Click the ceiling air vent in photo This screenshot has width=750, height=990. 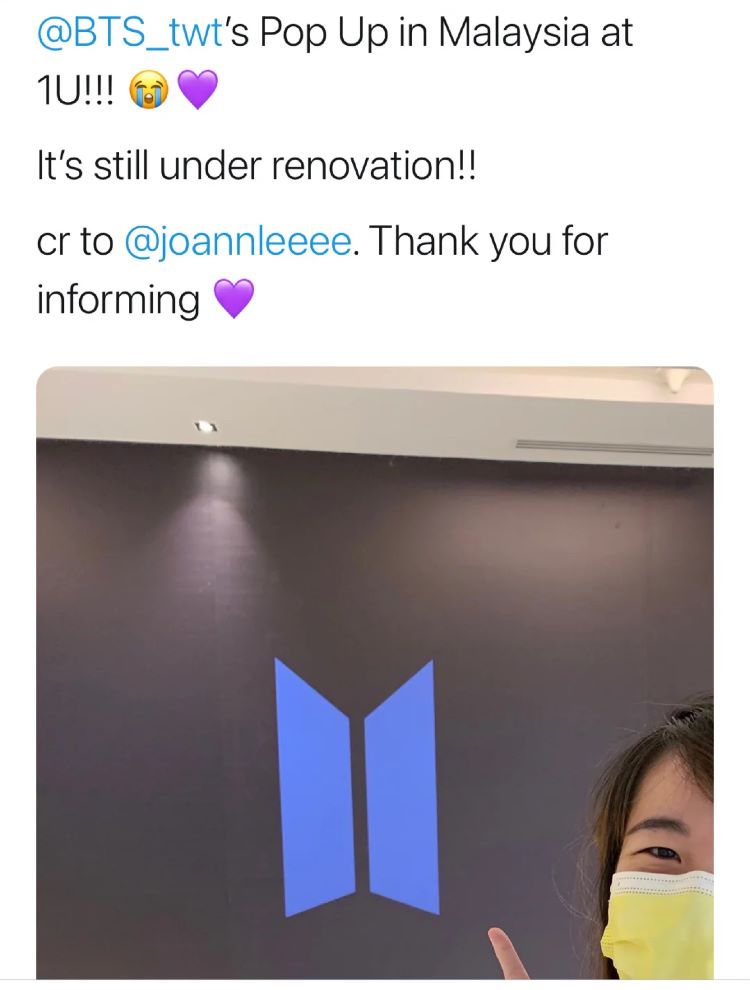click(x=614, y=446)
